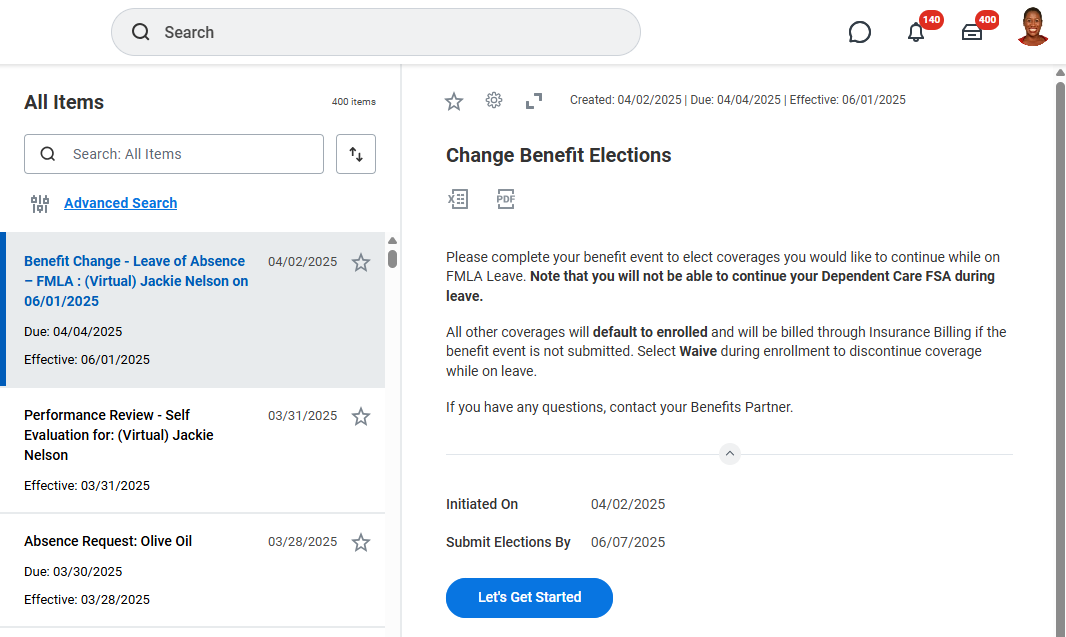Star the Absence Request: Olive Oil item
The image size is (1066, 637).
[x=361, y=543]
